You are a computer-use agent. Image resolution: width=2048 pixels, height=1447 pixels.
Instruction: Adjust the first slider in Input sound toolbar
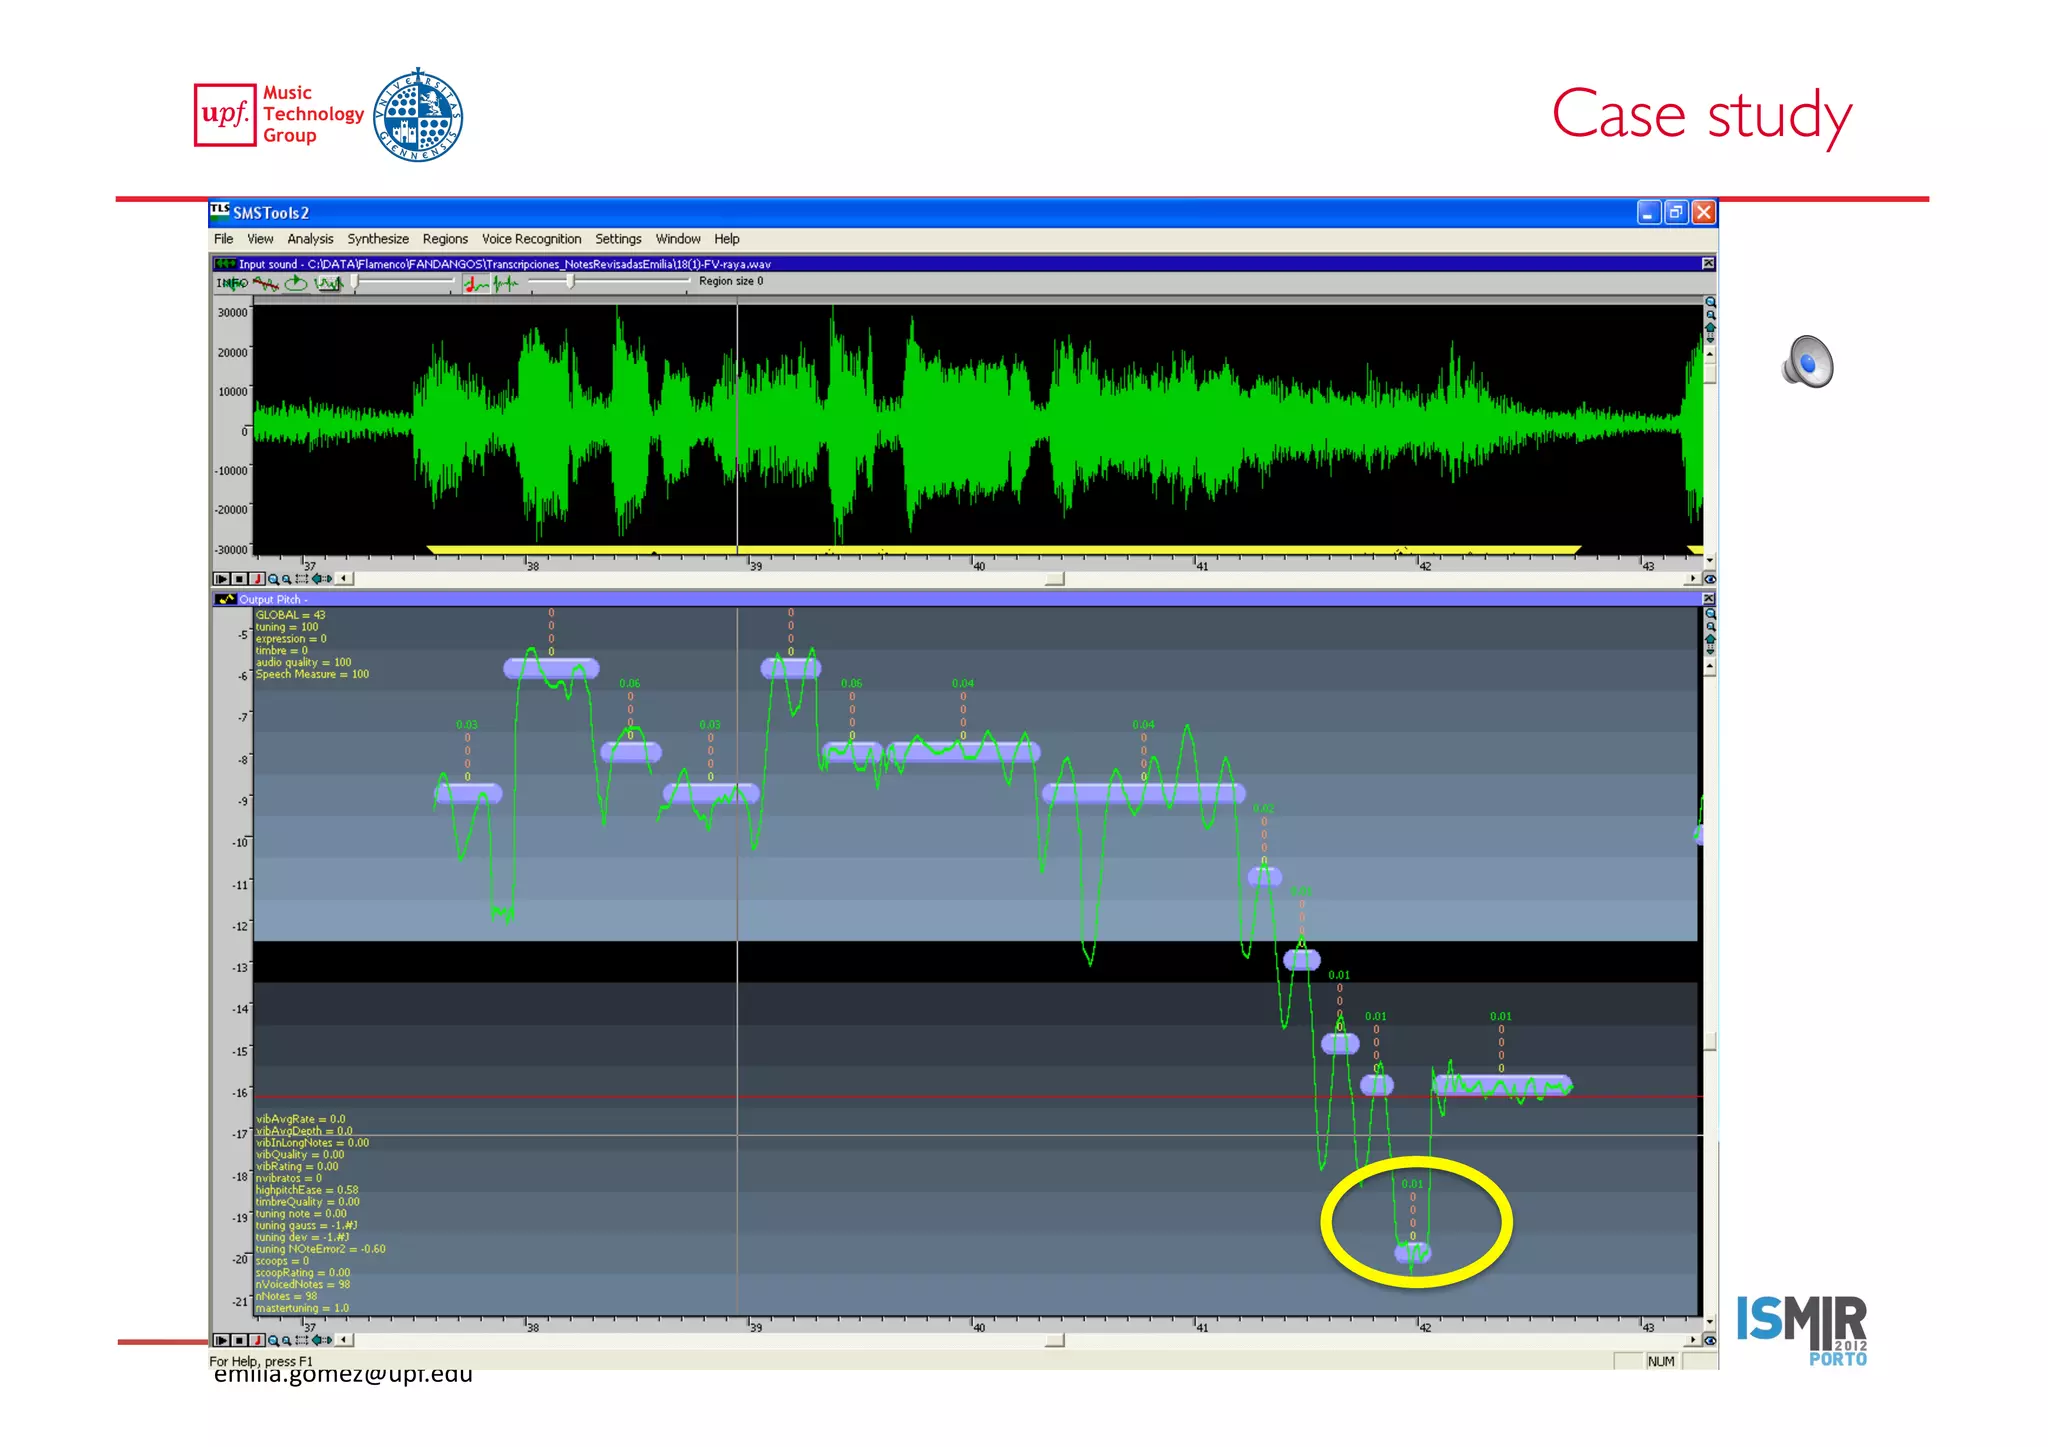pos(403,282)
